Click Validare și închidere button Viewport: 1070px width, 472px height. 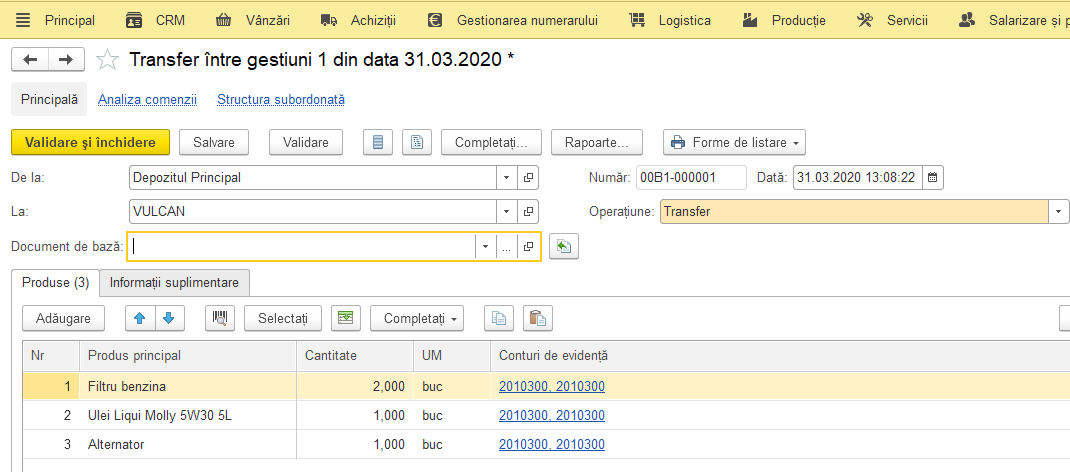pos(90,143)
